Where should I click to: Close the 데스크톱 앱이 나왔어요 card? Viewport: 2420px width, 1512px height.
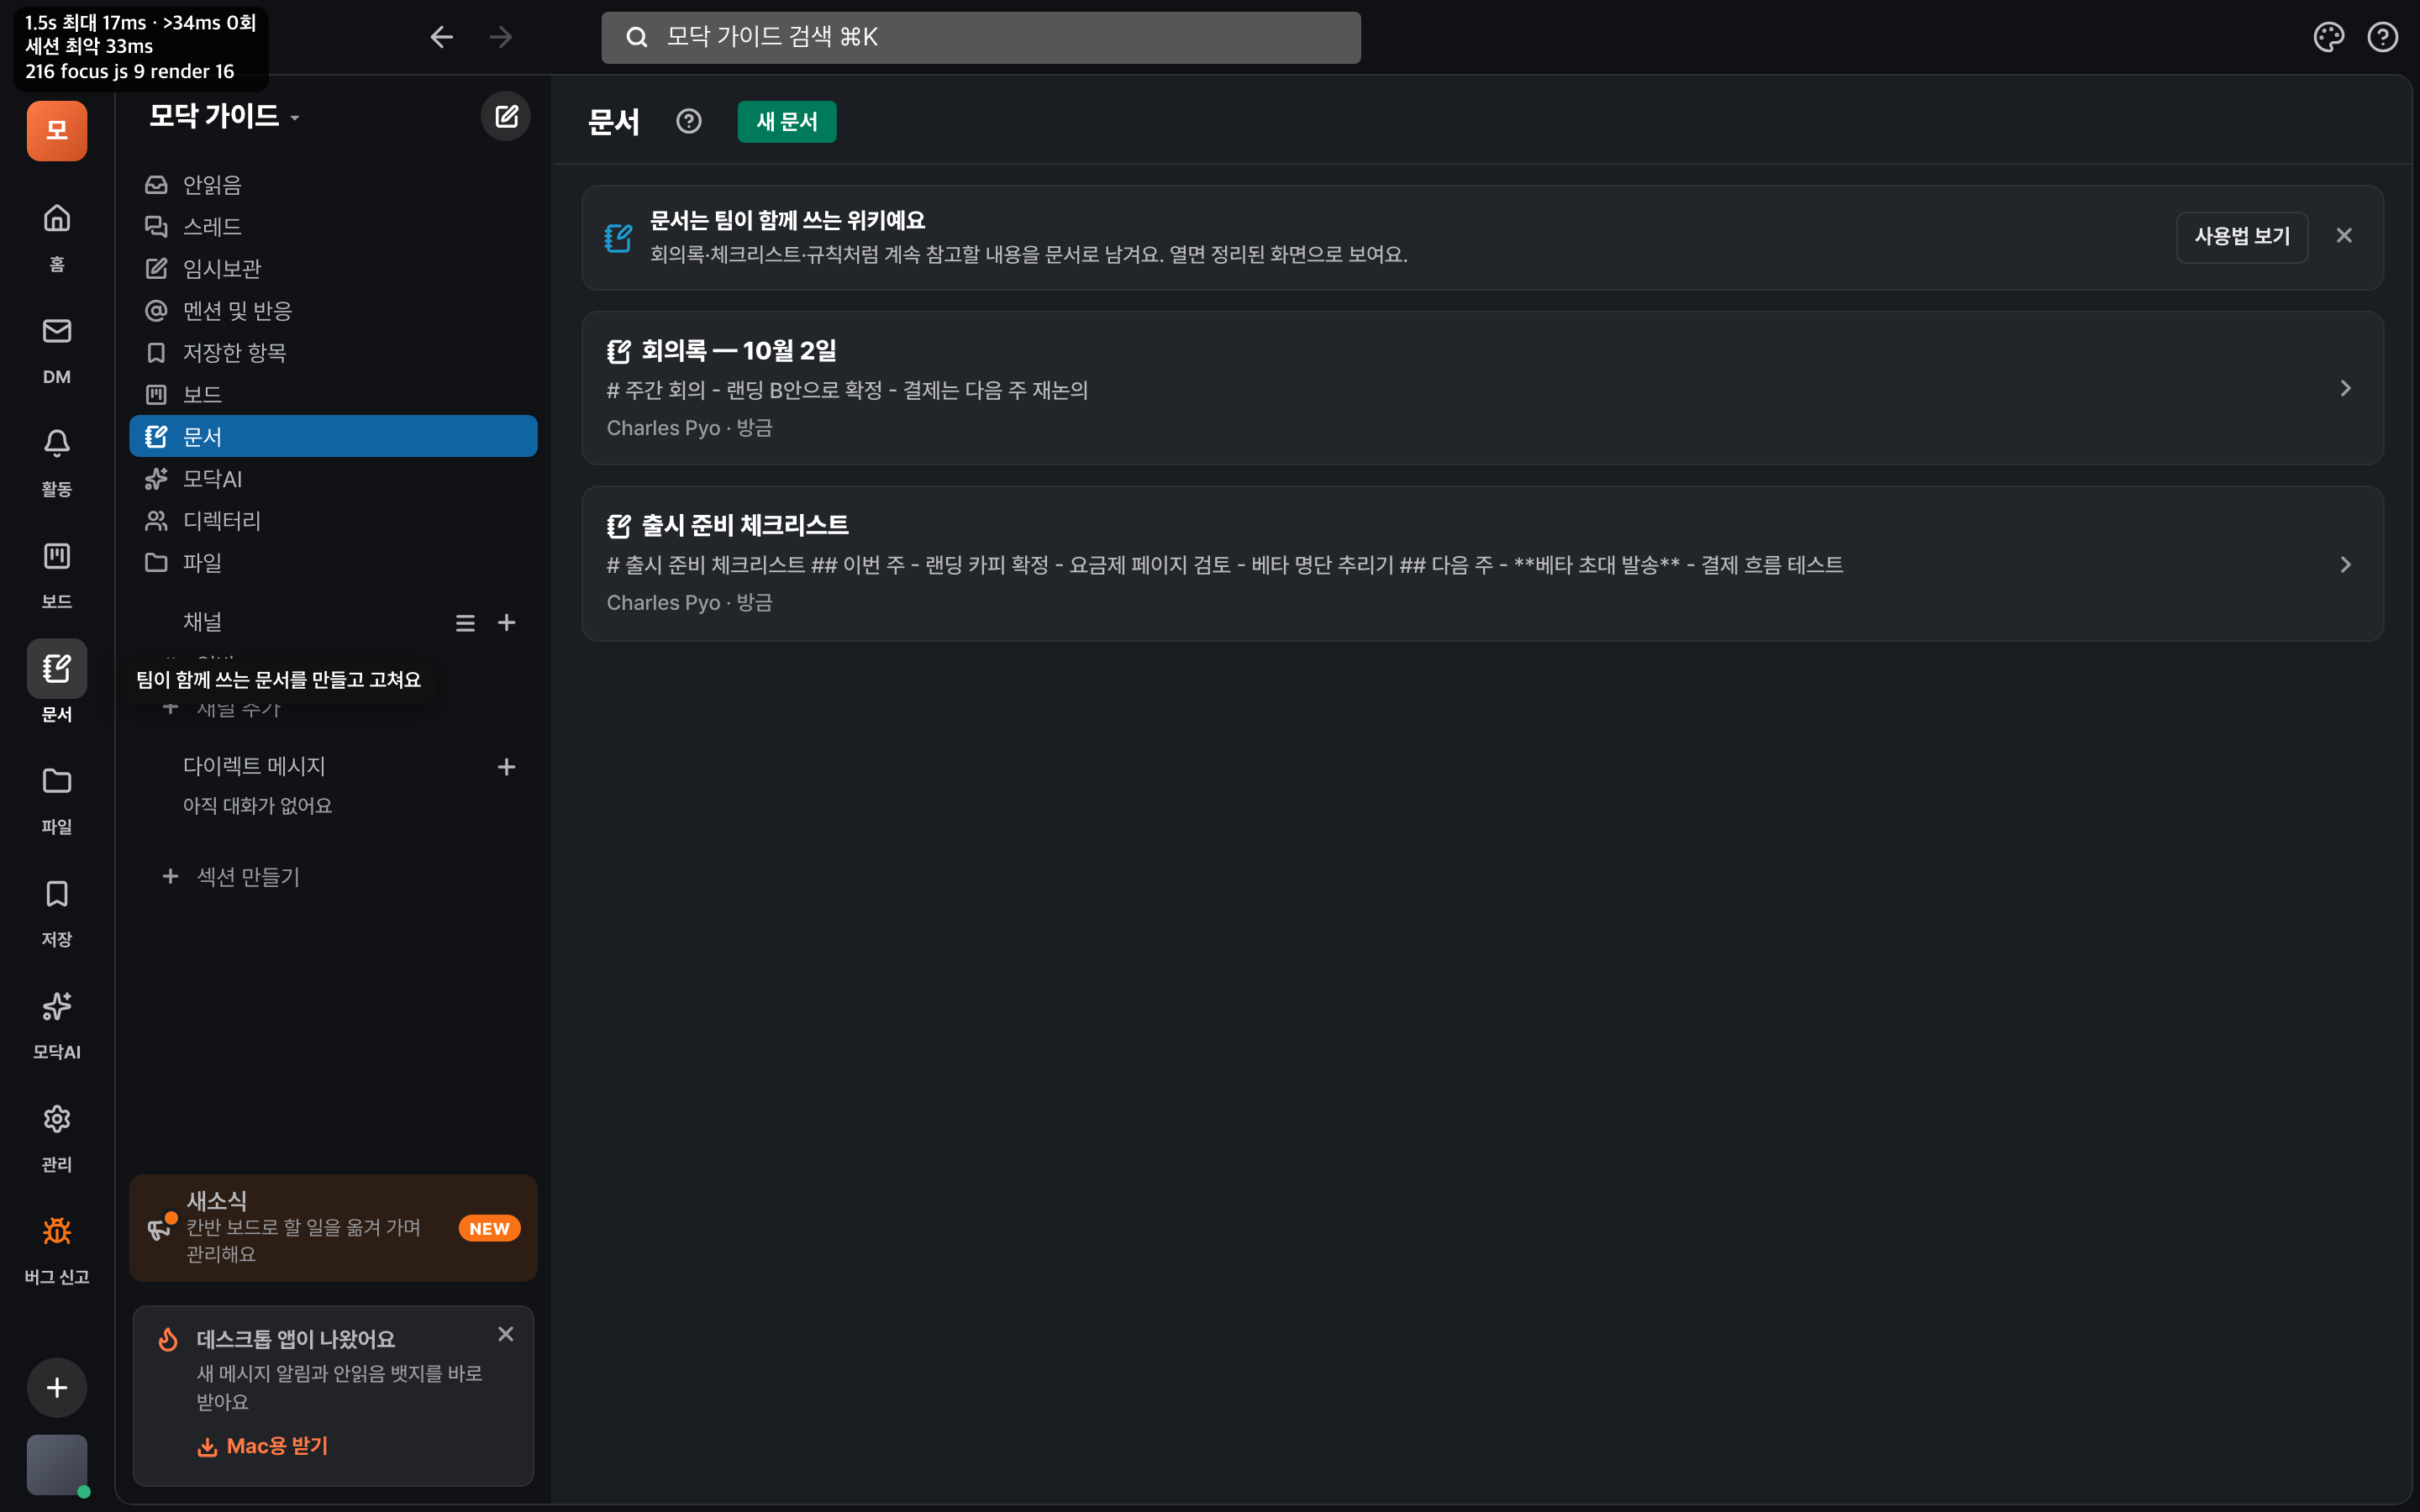coord(506,1334)
